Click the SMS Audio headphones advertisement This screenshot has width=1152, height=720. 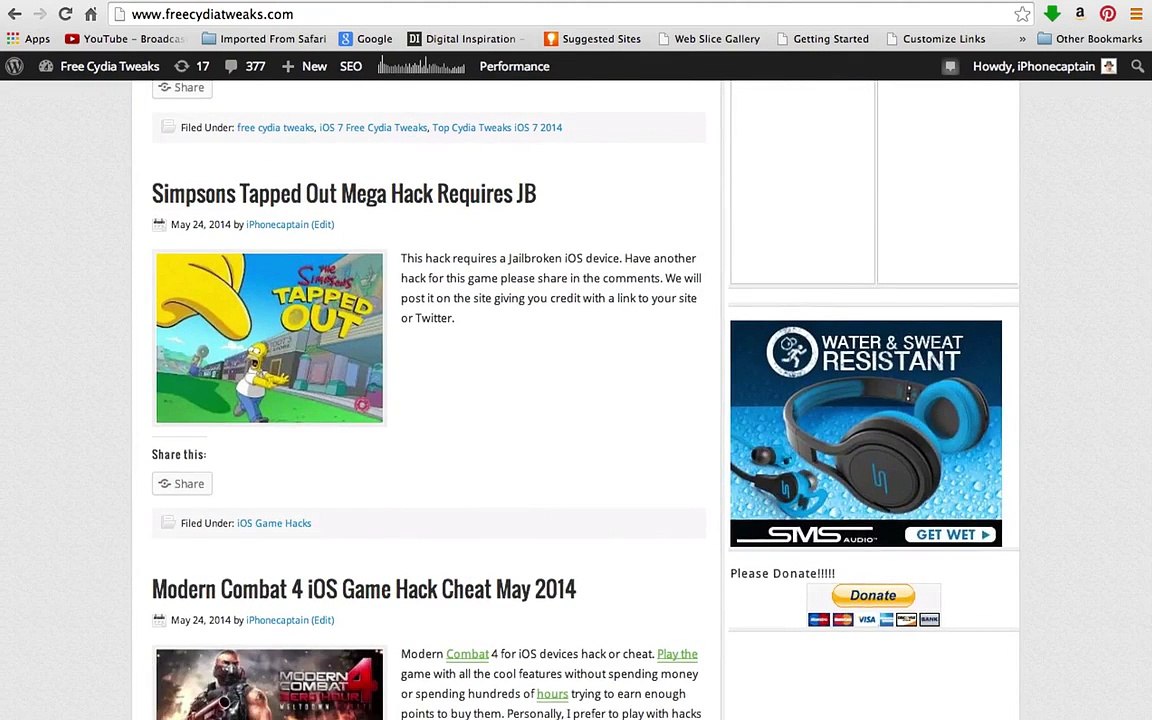coord(866,433)
